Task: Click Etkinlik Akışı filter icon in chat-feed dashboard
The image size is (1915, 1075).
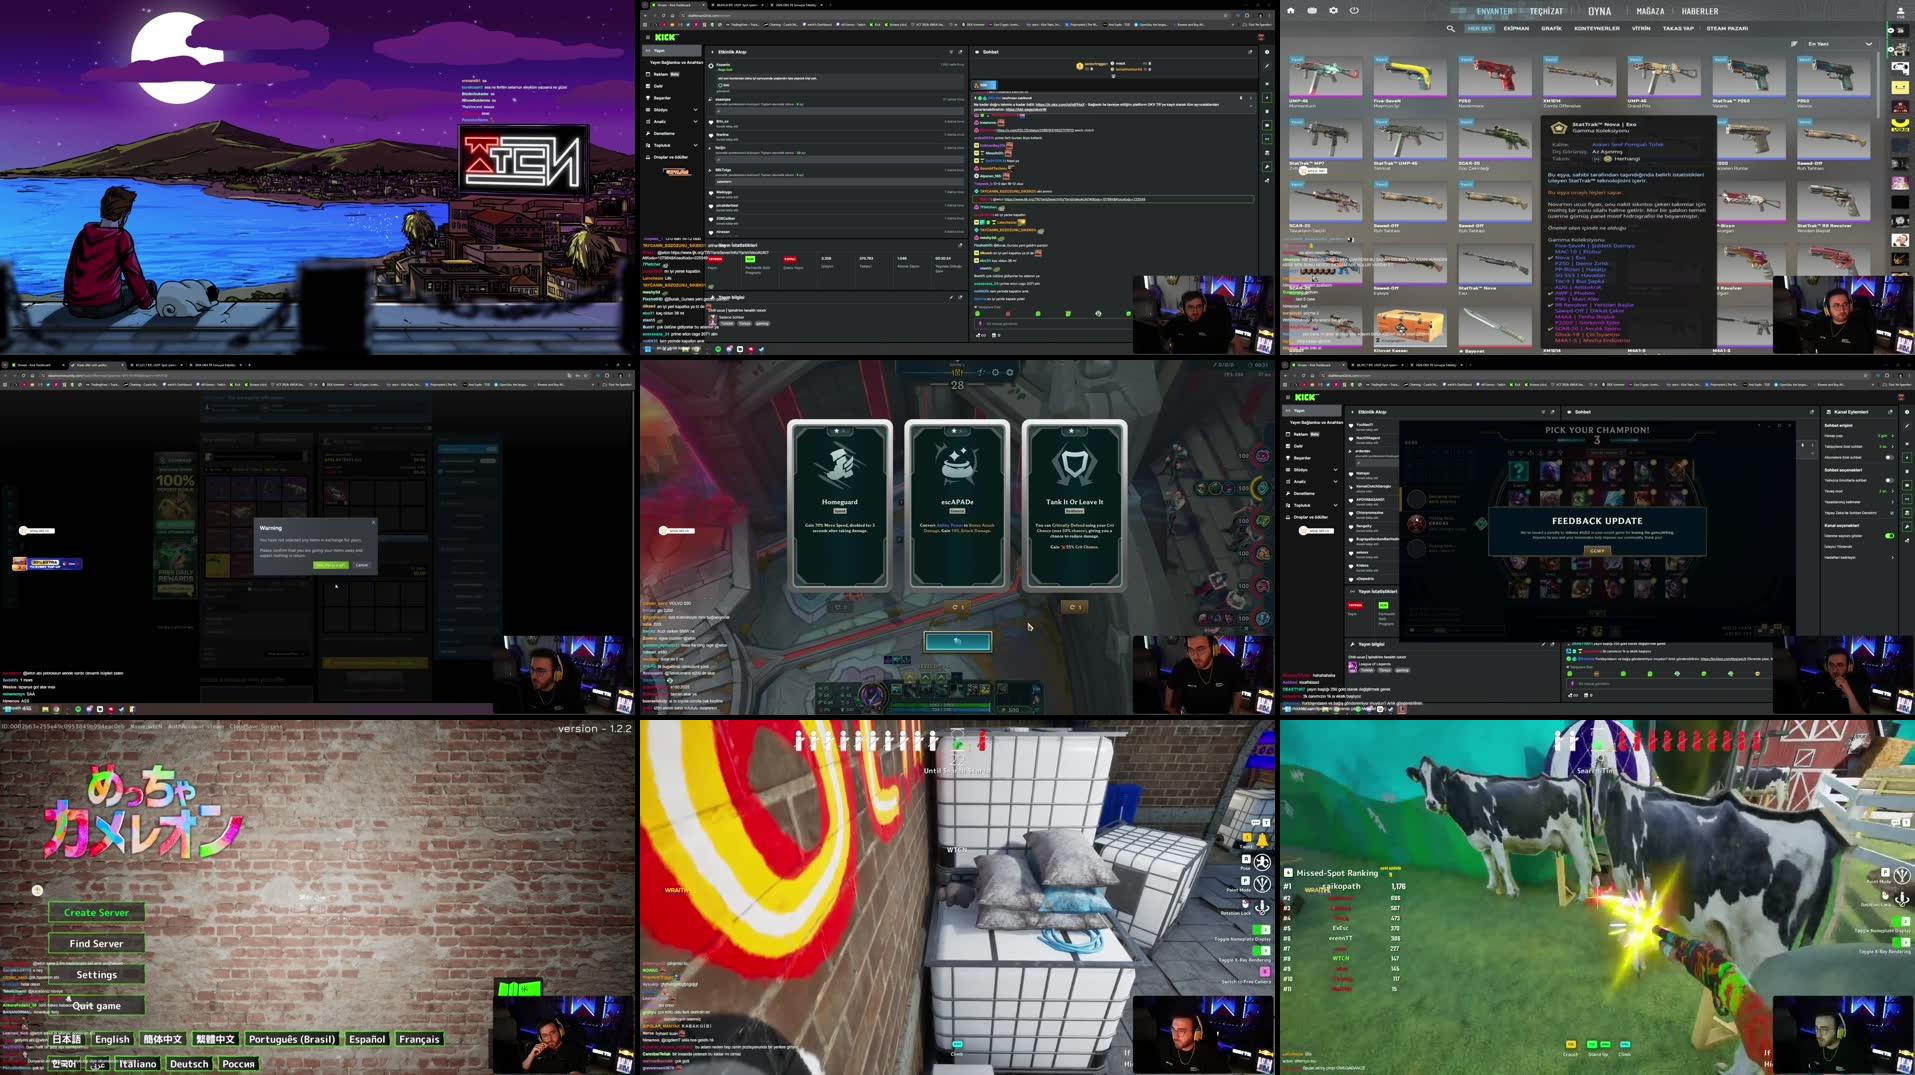Action: [951, 52]
